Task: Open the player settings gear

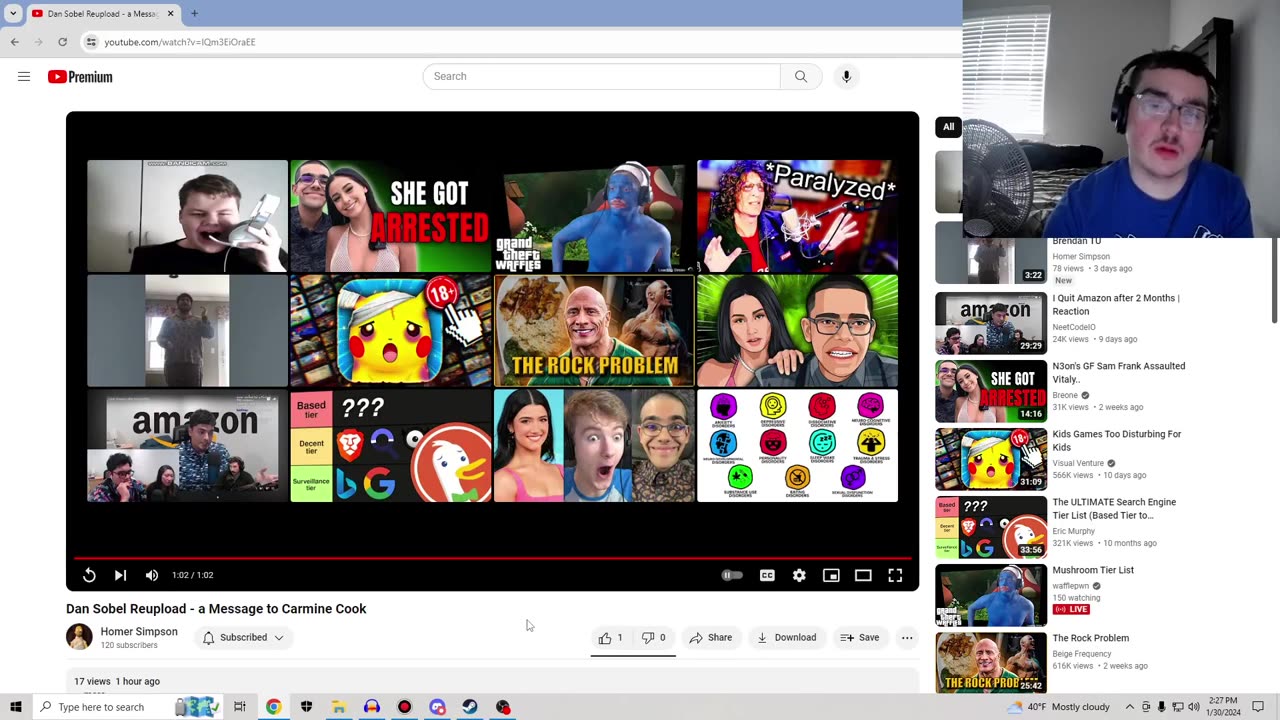Action: click(x=799, y=575)
